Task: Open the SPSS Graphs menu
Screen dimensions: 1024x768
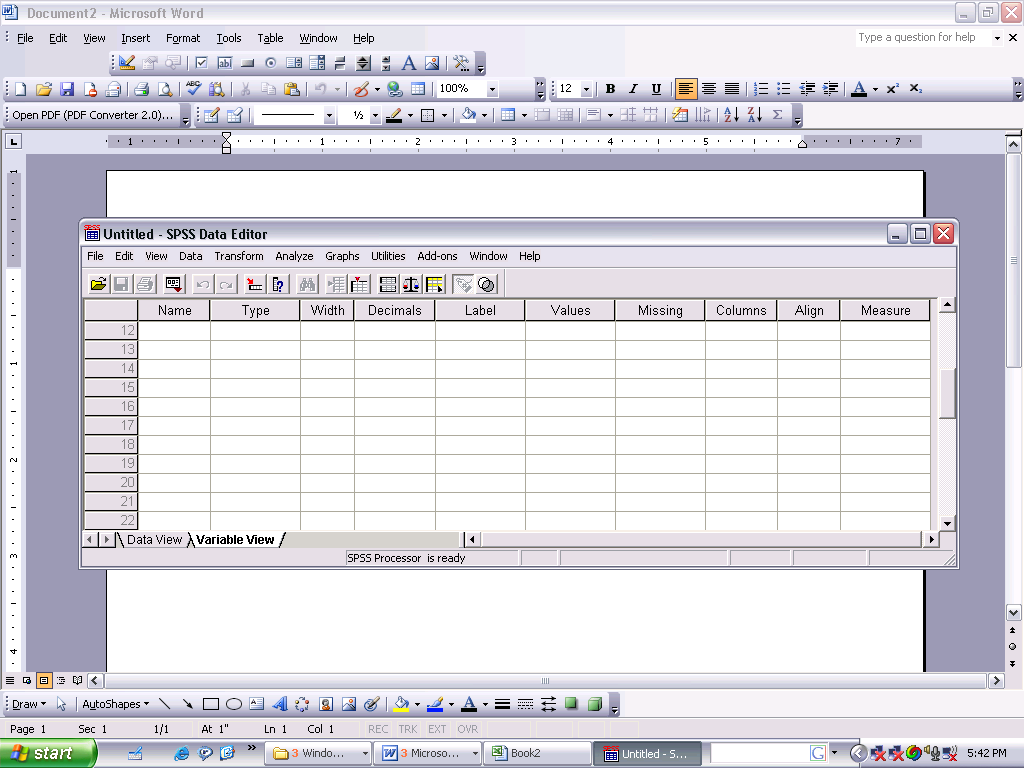Action: click(342, 256)
